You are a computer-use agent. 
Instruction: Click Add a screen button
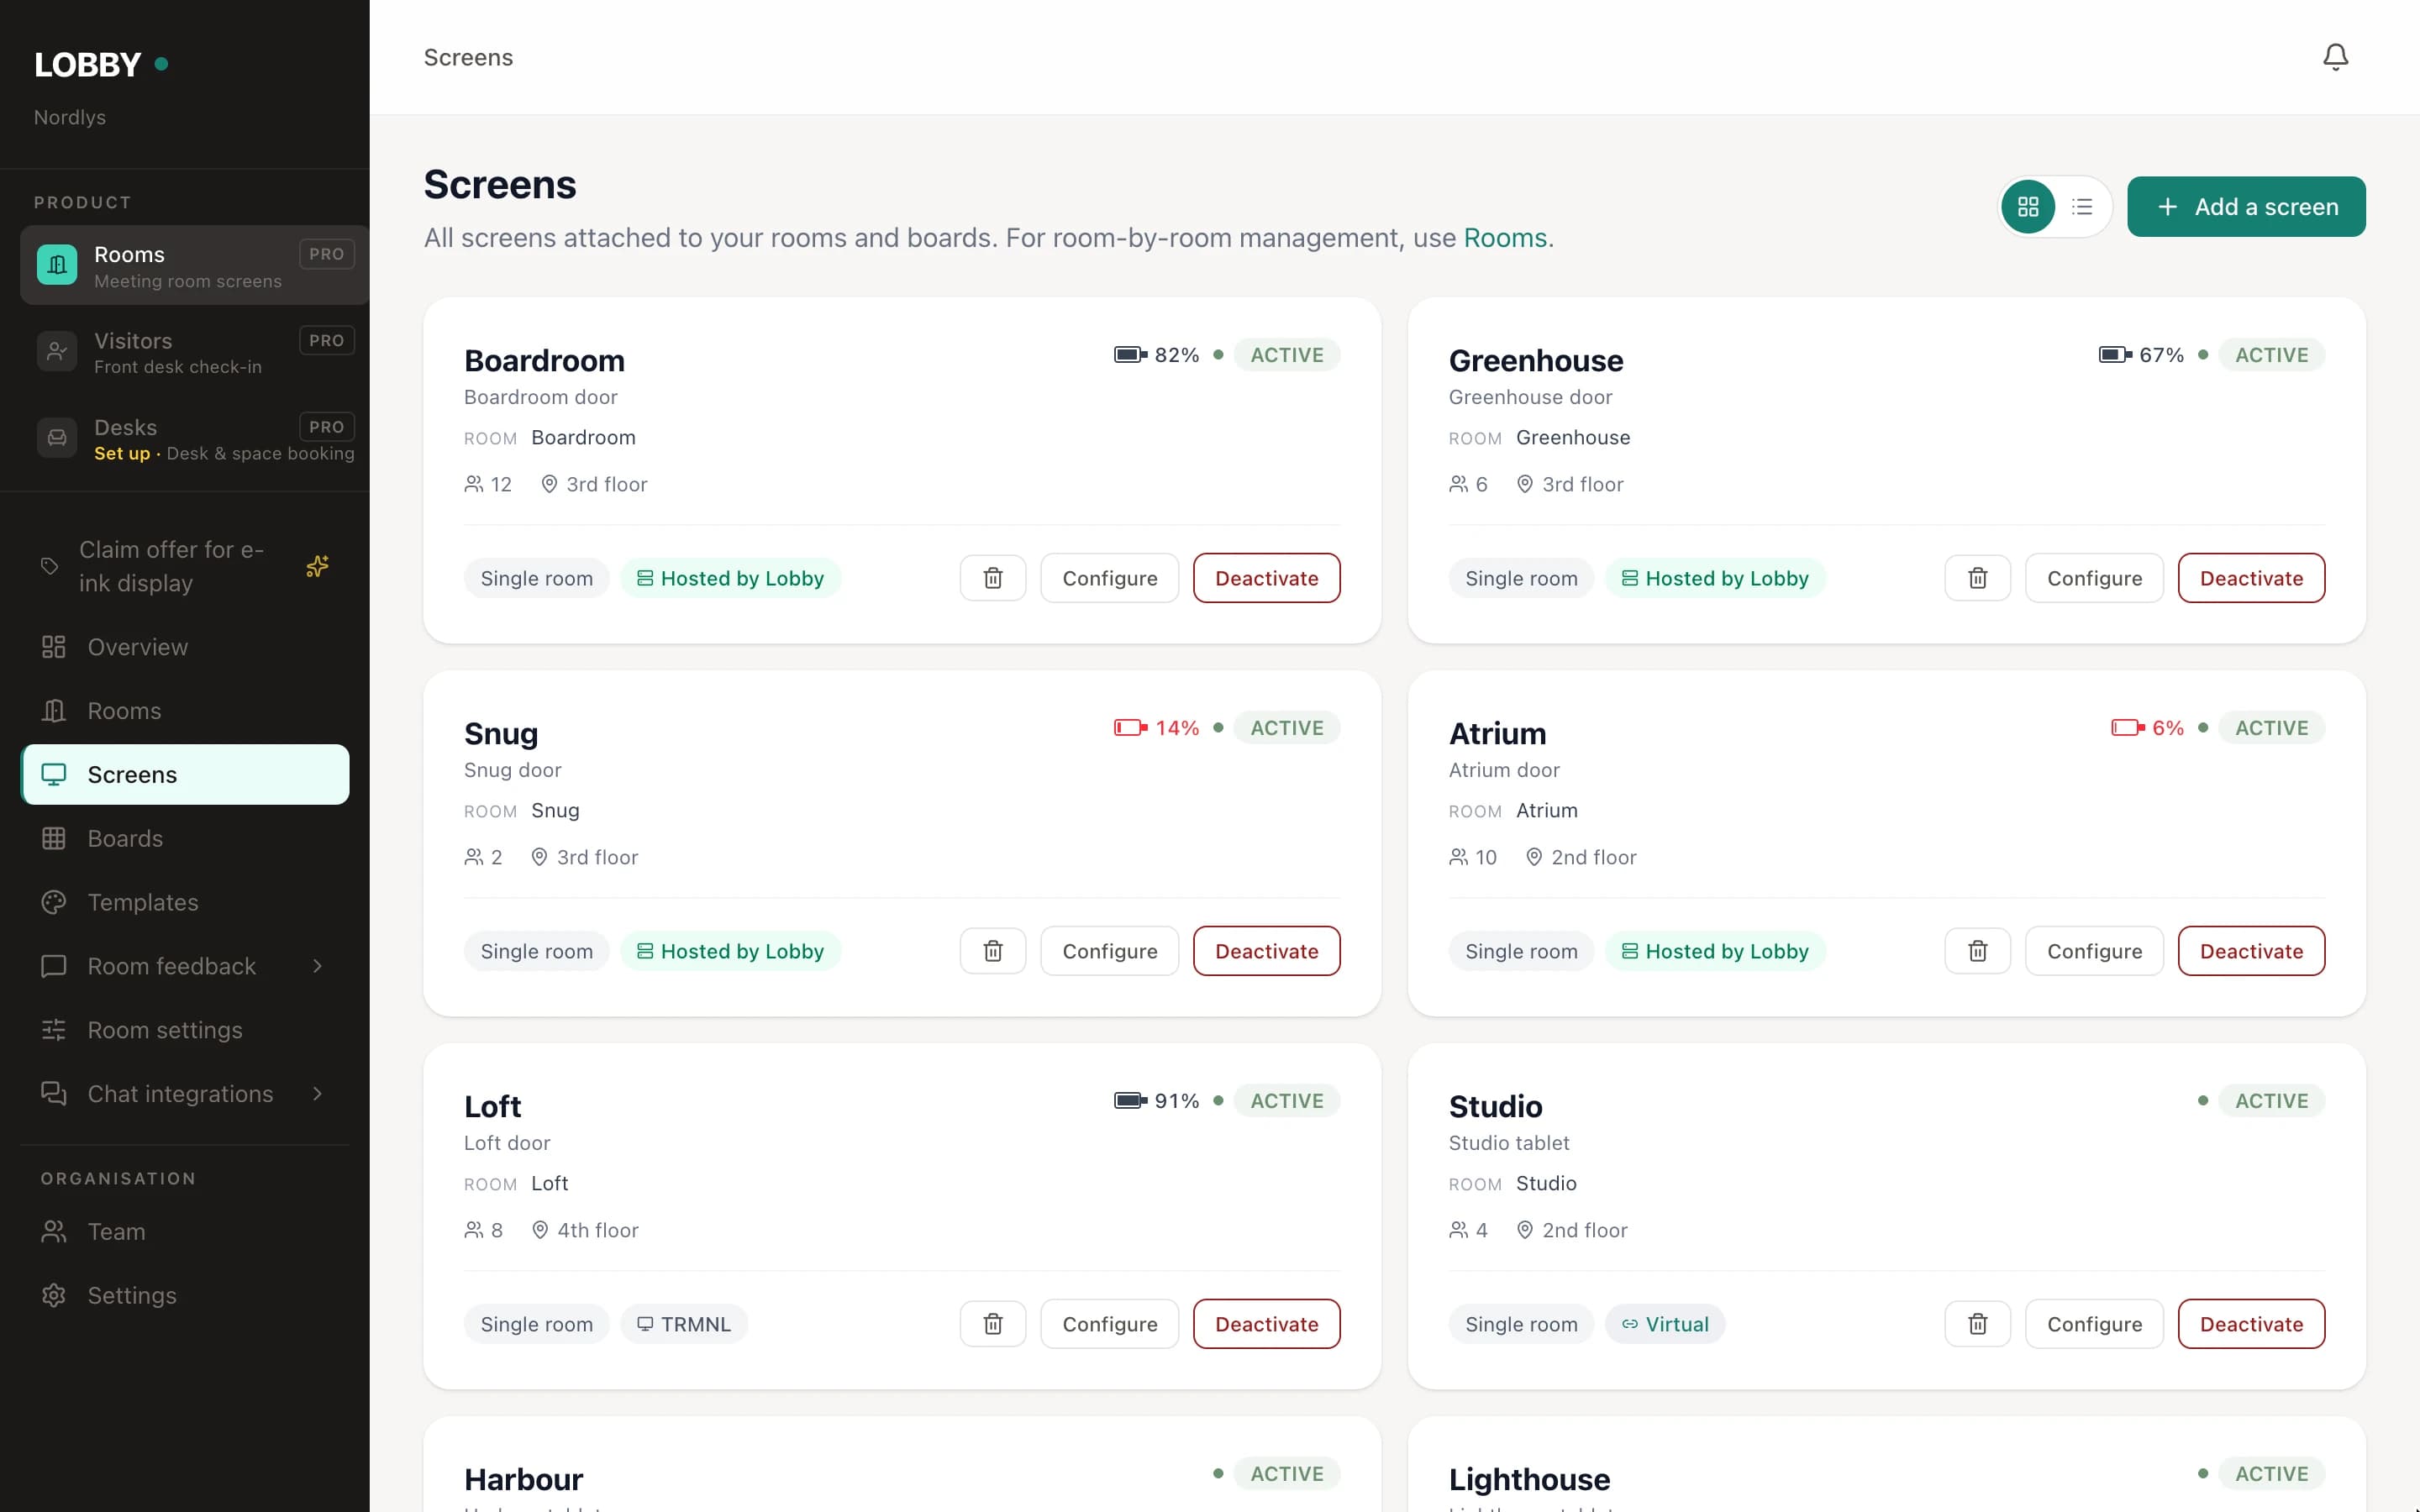2246,207
